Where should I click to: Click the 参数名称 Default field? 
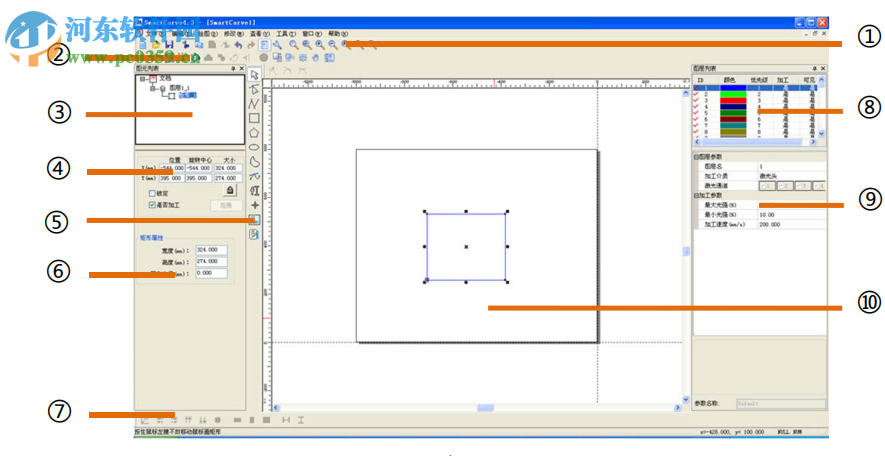pos(781,404)
